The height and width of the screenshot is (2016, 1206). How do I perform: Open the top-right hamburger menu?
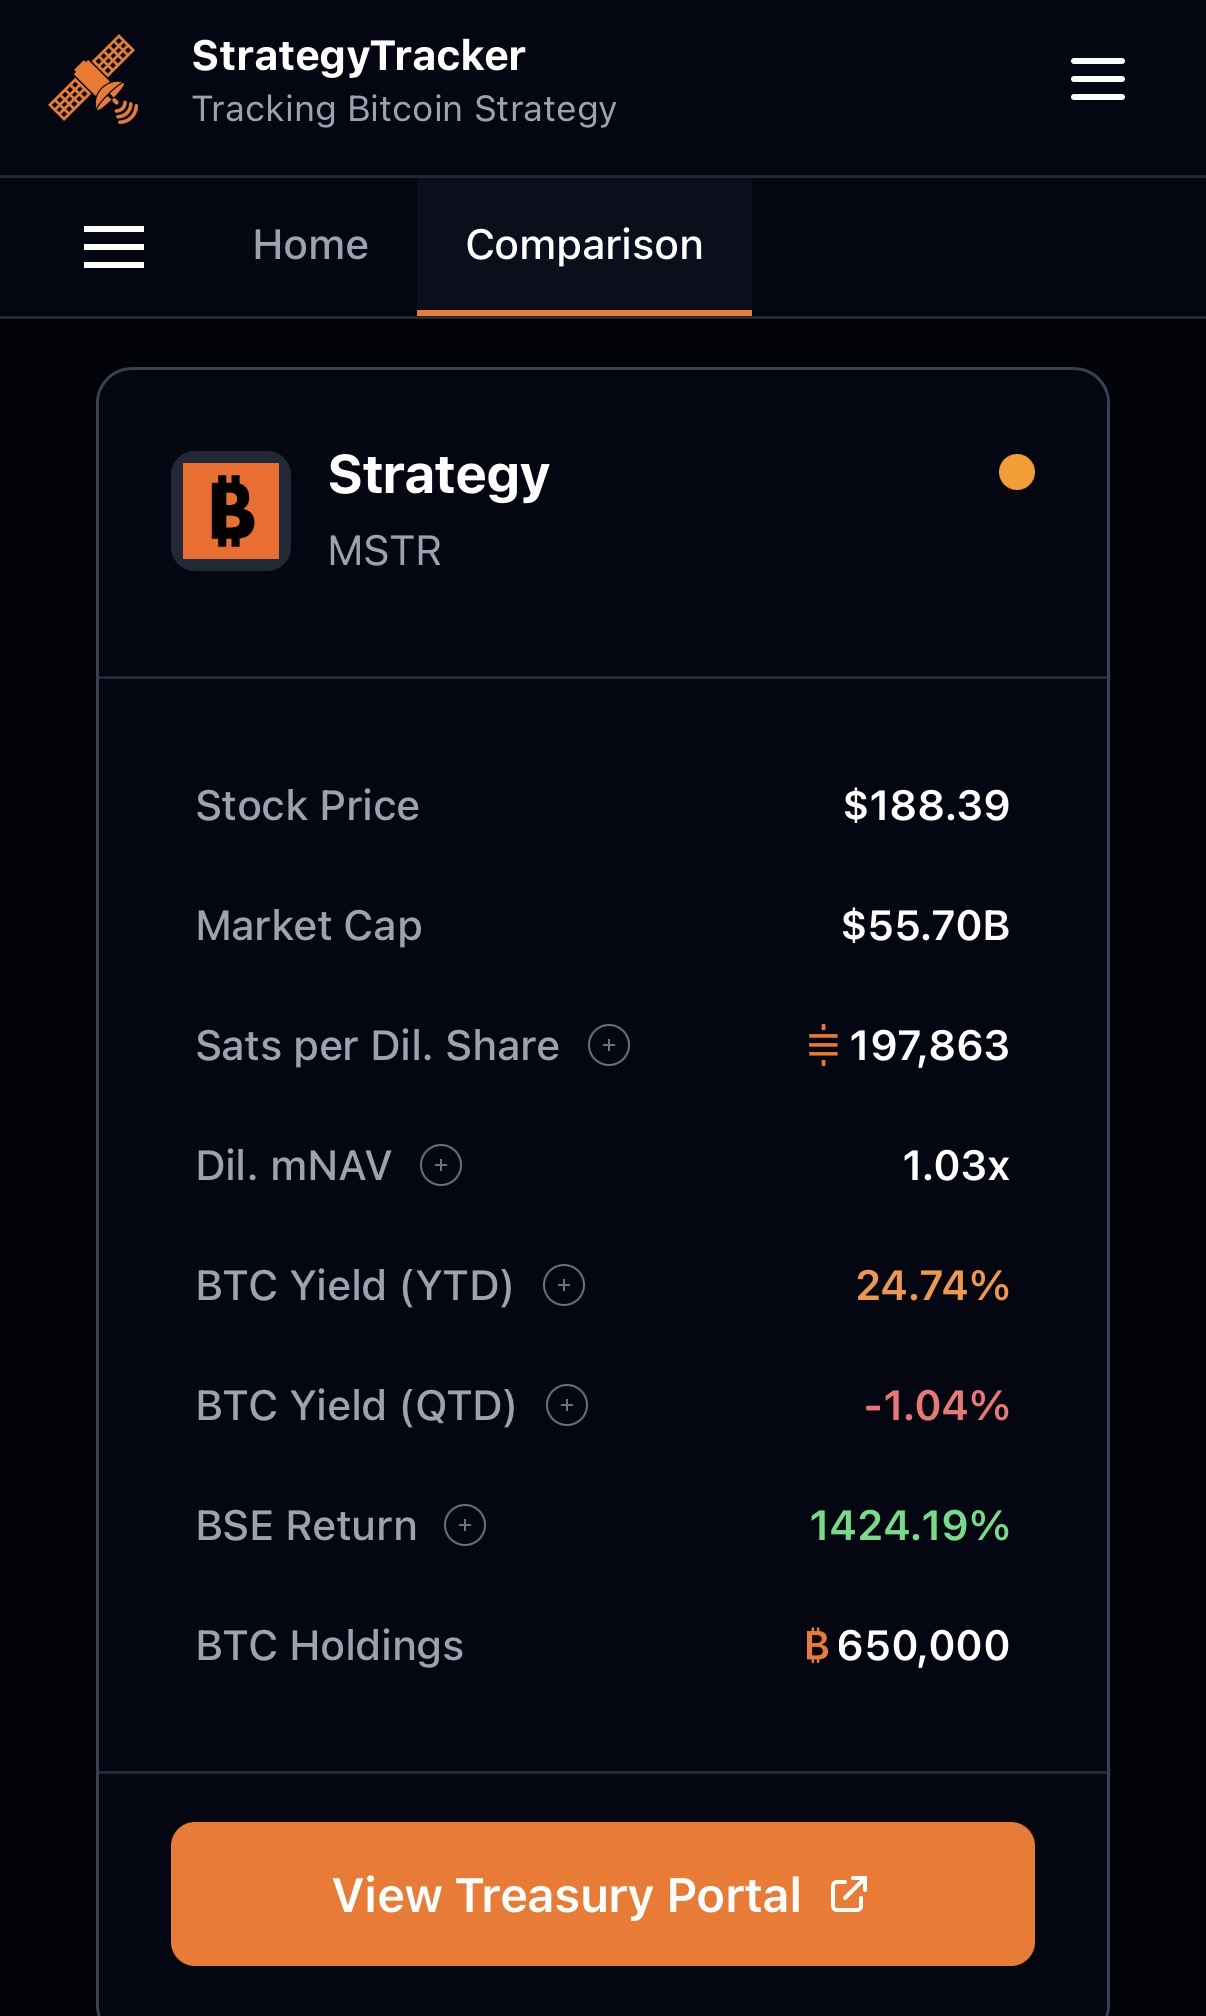(1097, 79)
